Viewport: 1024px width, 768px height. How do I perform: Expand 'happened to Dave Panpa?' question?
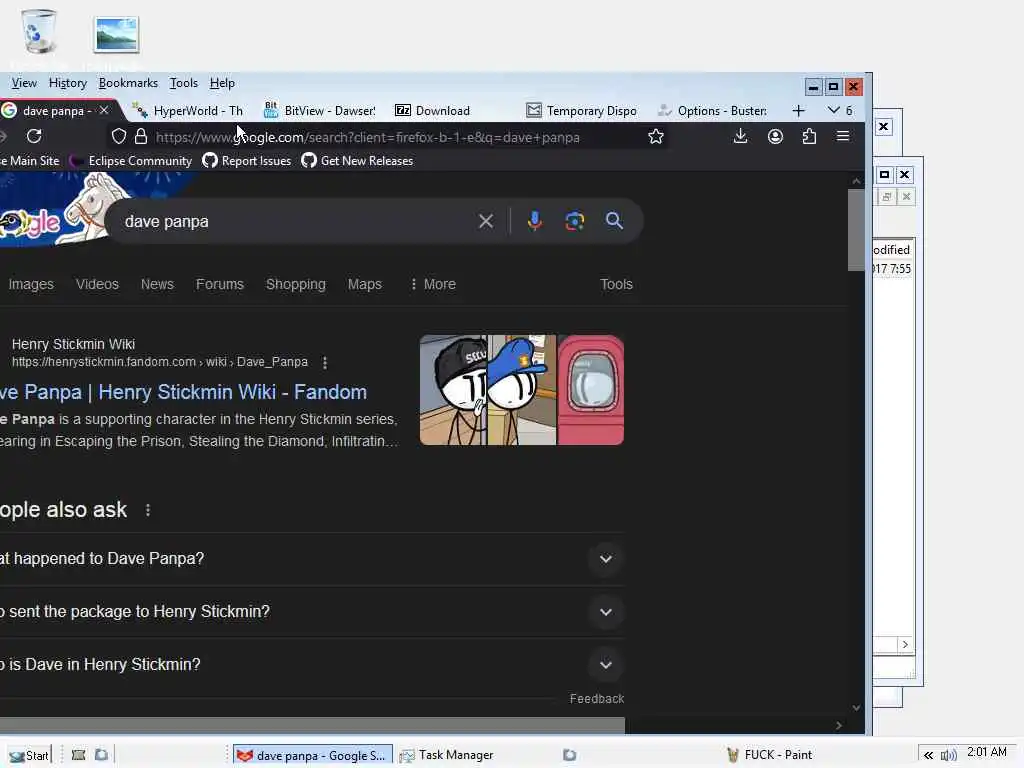[605, 559]
